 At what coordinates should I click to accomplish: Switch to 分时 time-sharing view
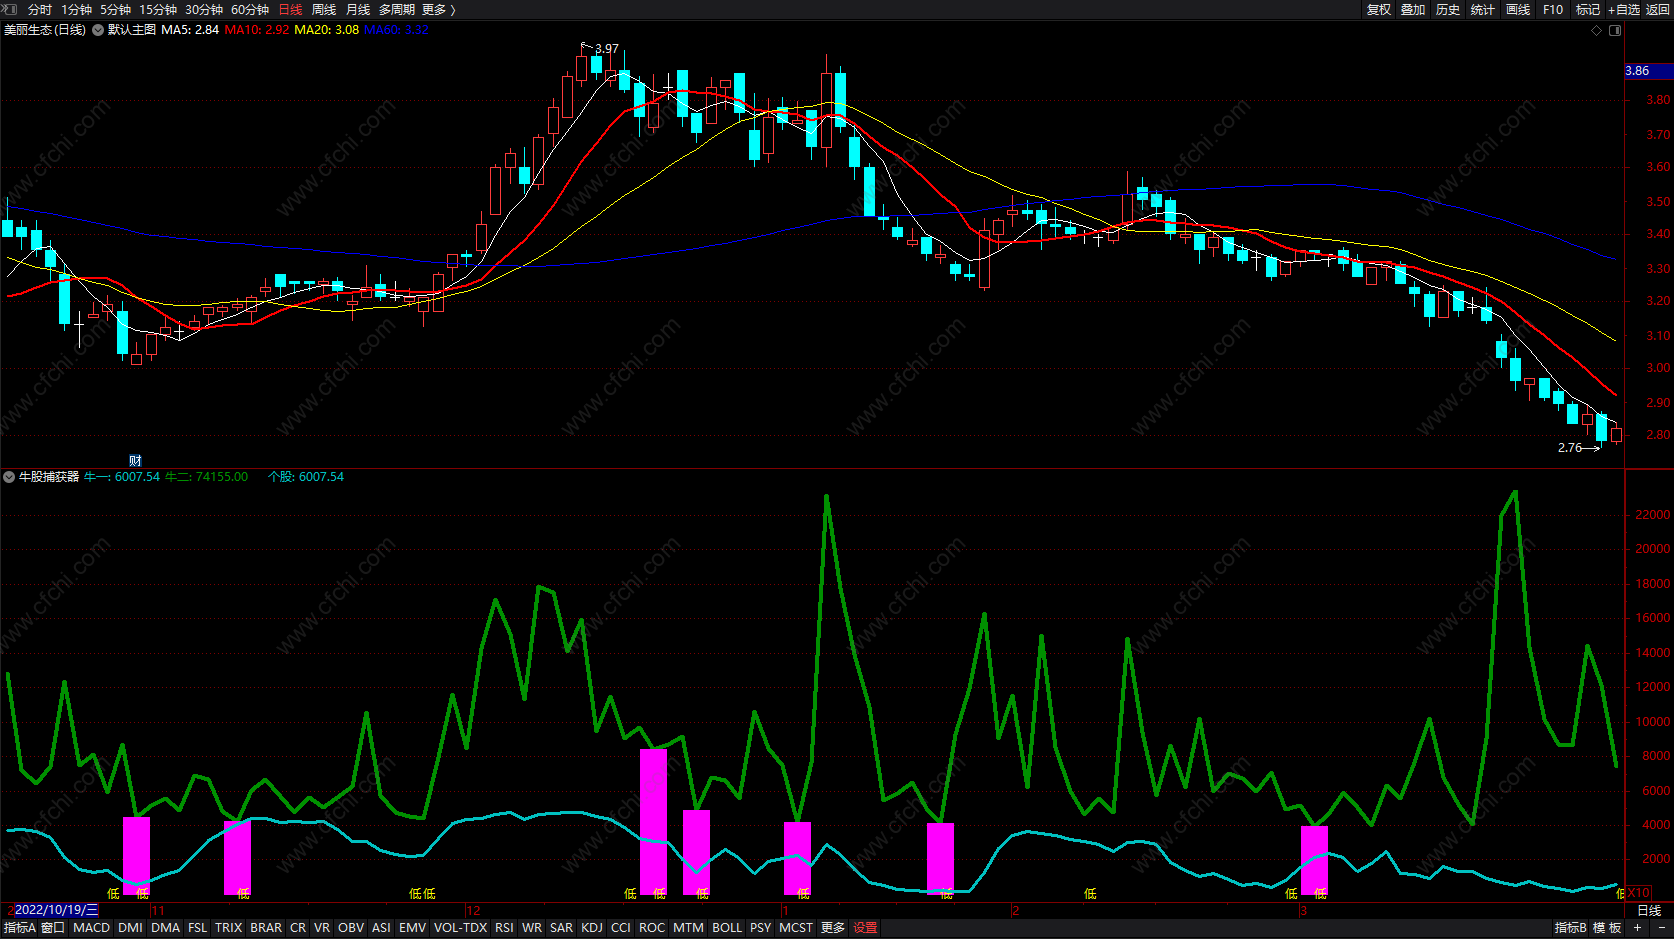[40, 10]
